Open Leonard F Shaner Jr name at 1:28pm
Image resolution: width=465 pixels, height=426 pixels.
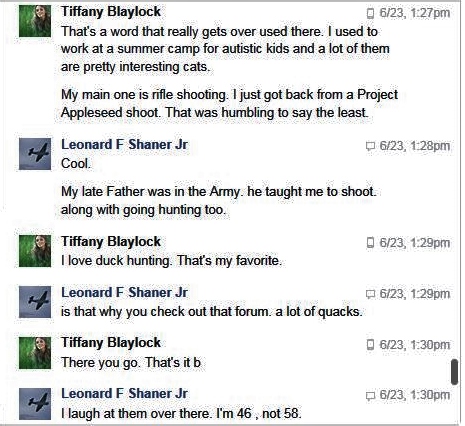[x=124, y=145]
